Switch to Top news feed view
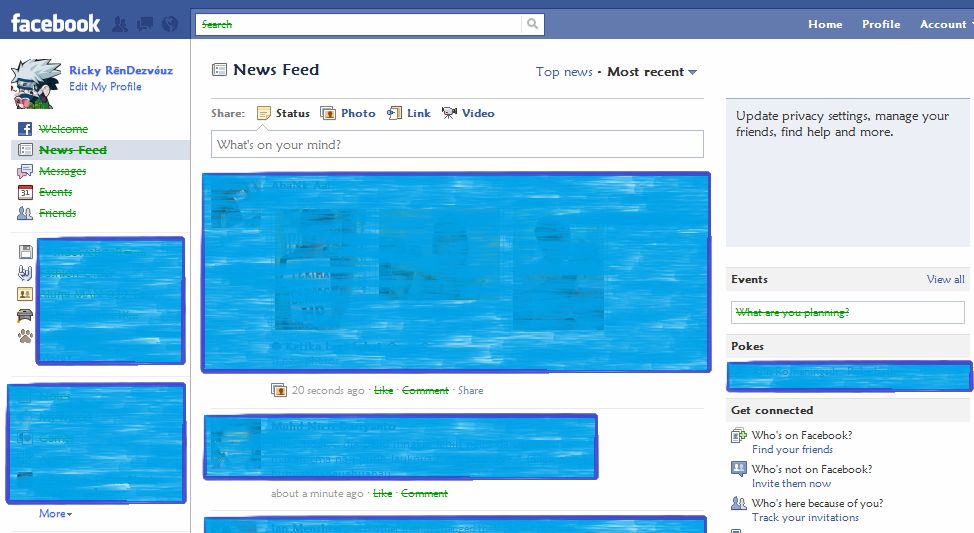Image resolution: width=974 pixels, height=533 pixels. [x=564, y=72]
